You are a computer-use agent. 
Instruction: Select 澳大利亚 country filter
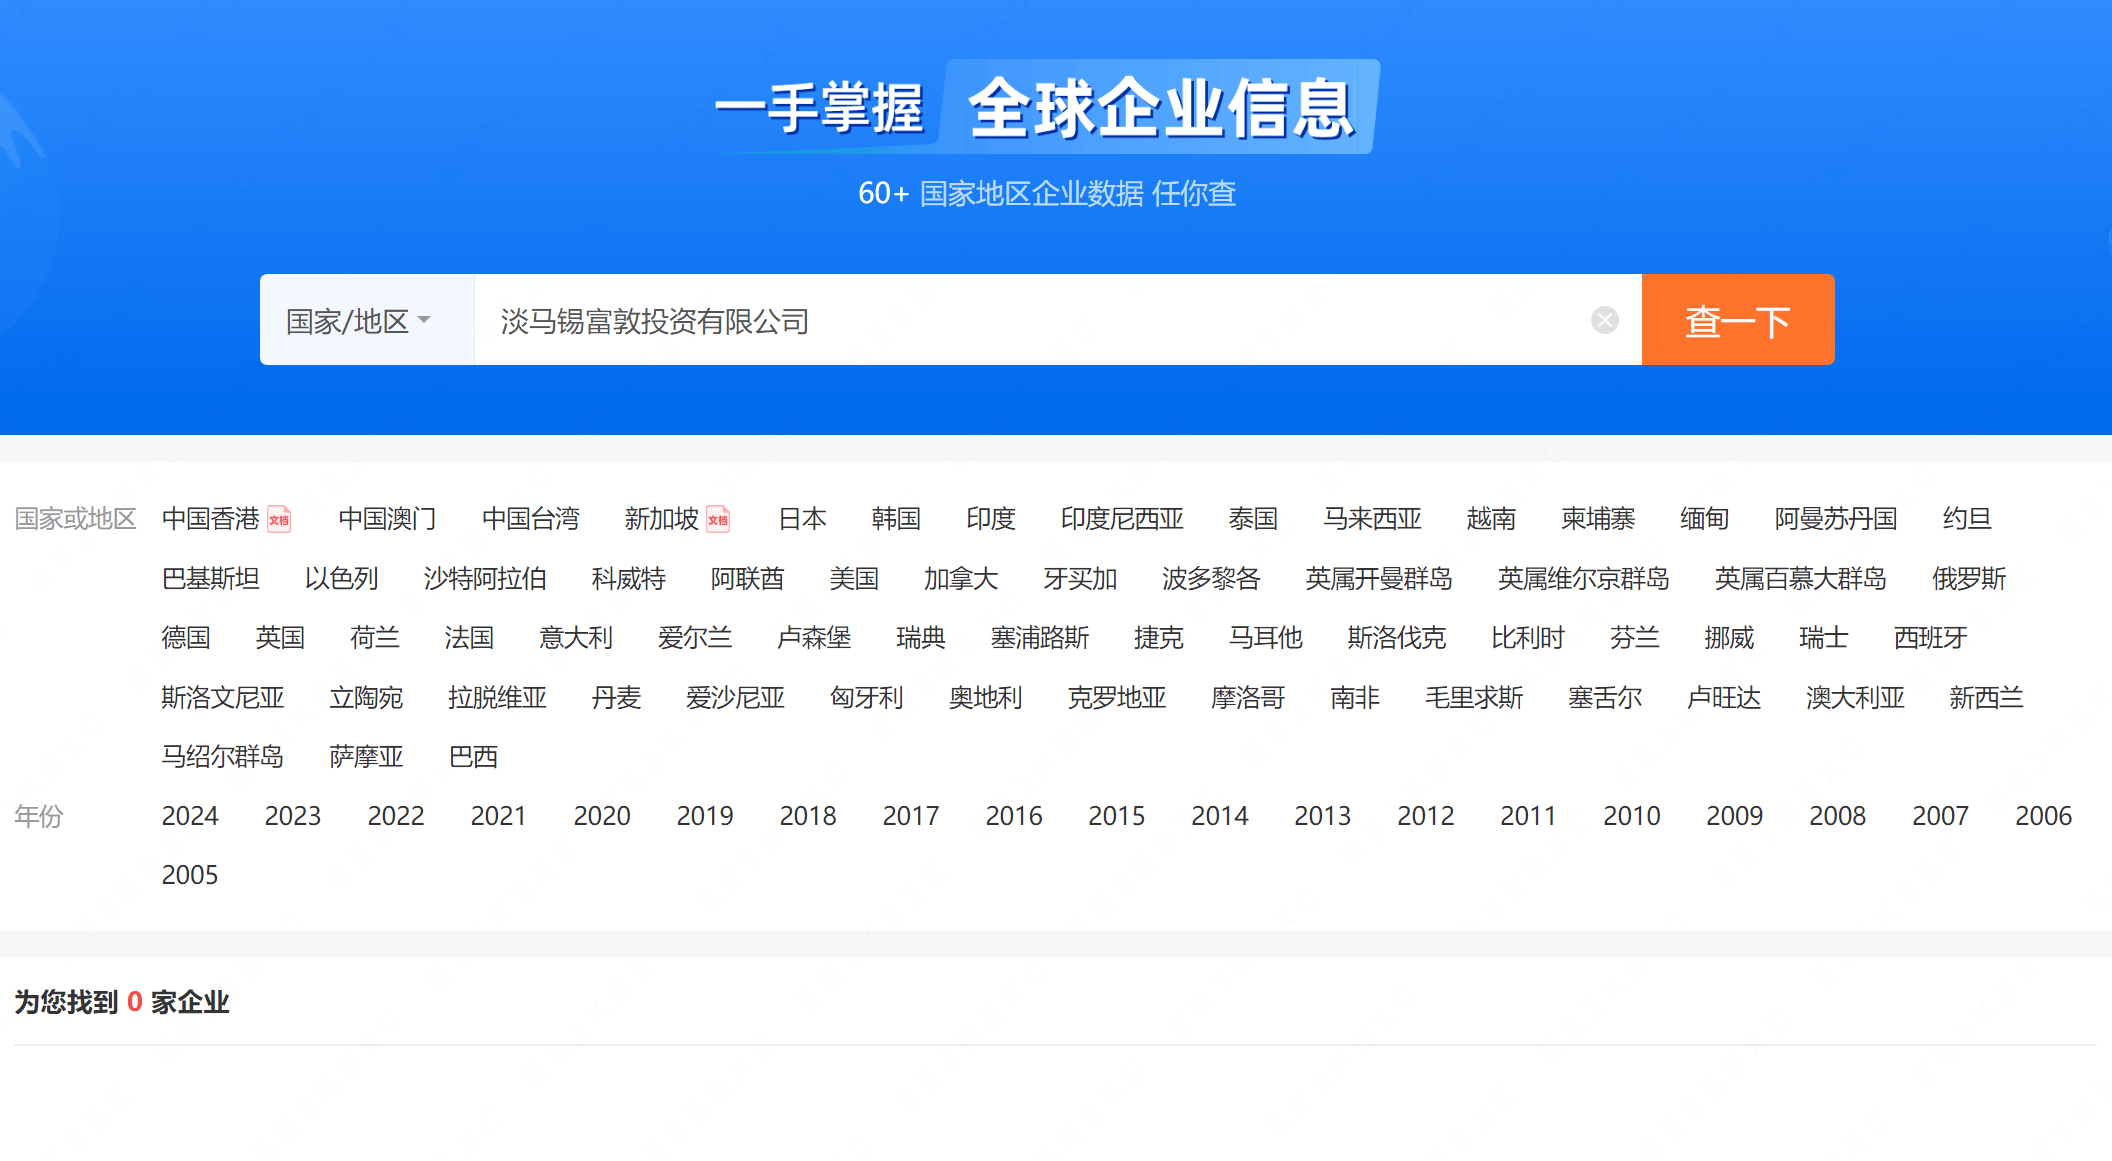point(1854,698)
